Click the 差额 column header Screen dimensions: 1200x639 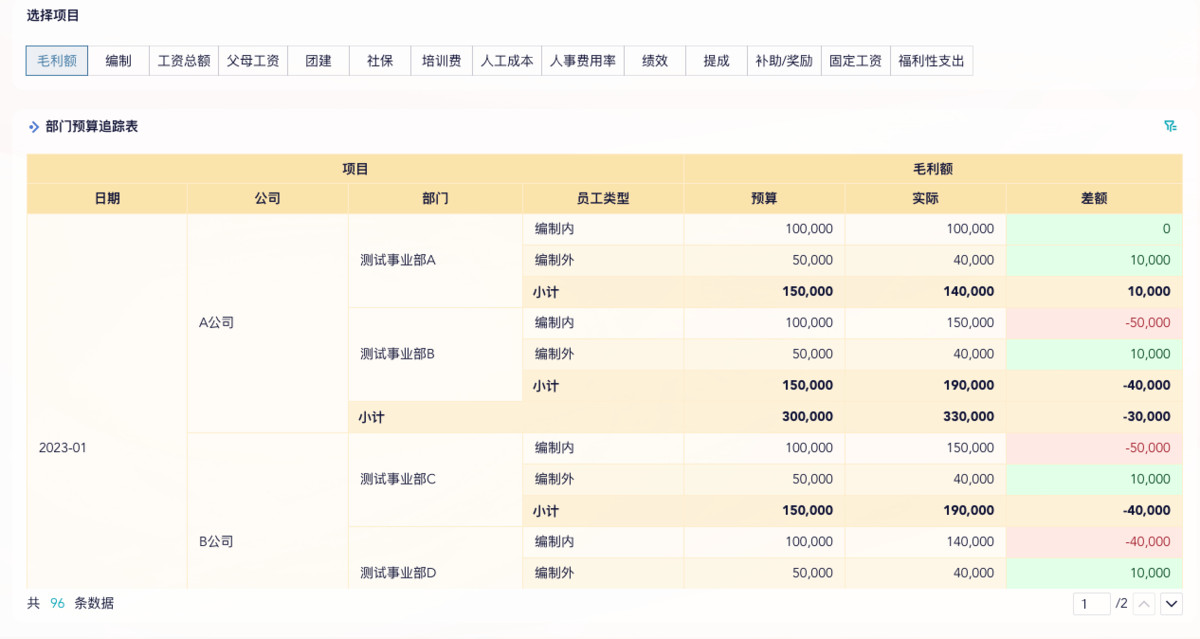[x=1094, y=198]
